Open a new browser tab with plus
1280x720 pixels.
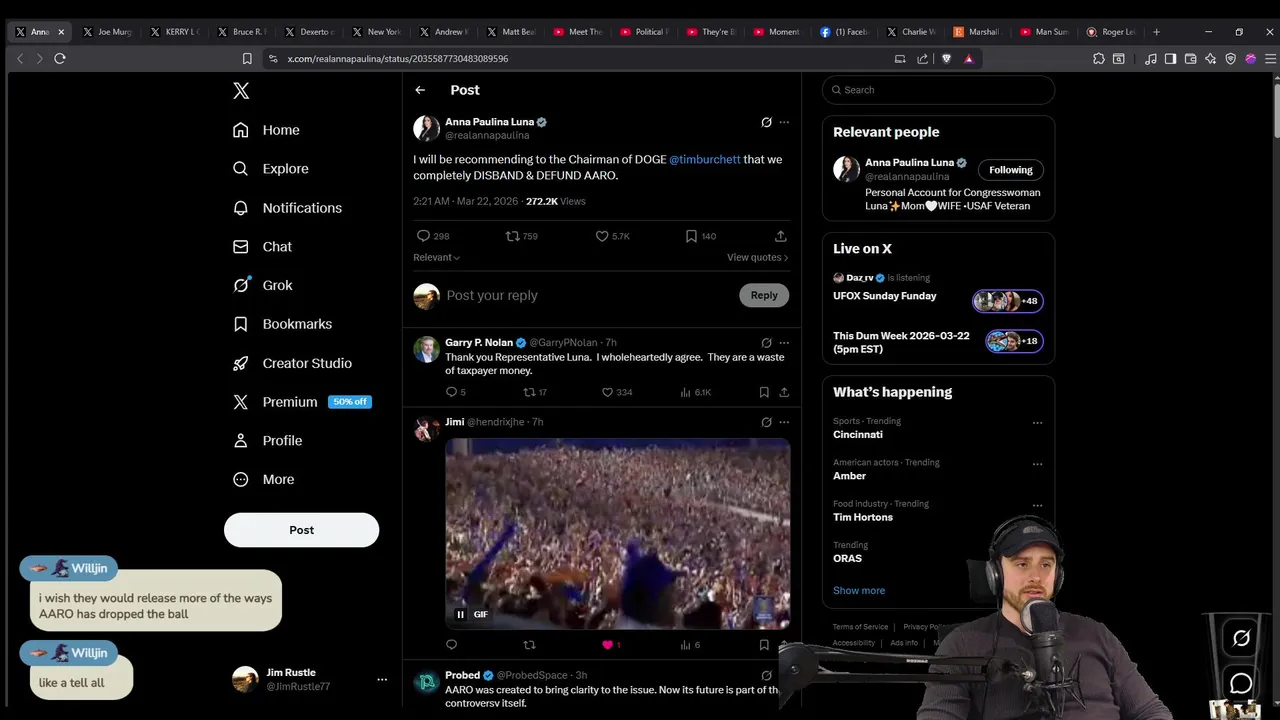[1156, 32]
